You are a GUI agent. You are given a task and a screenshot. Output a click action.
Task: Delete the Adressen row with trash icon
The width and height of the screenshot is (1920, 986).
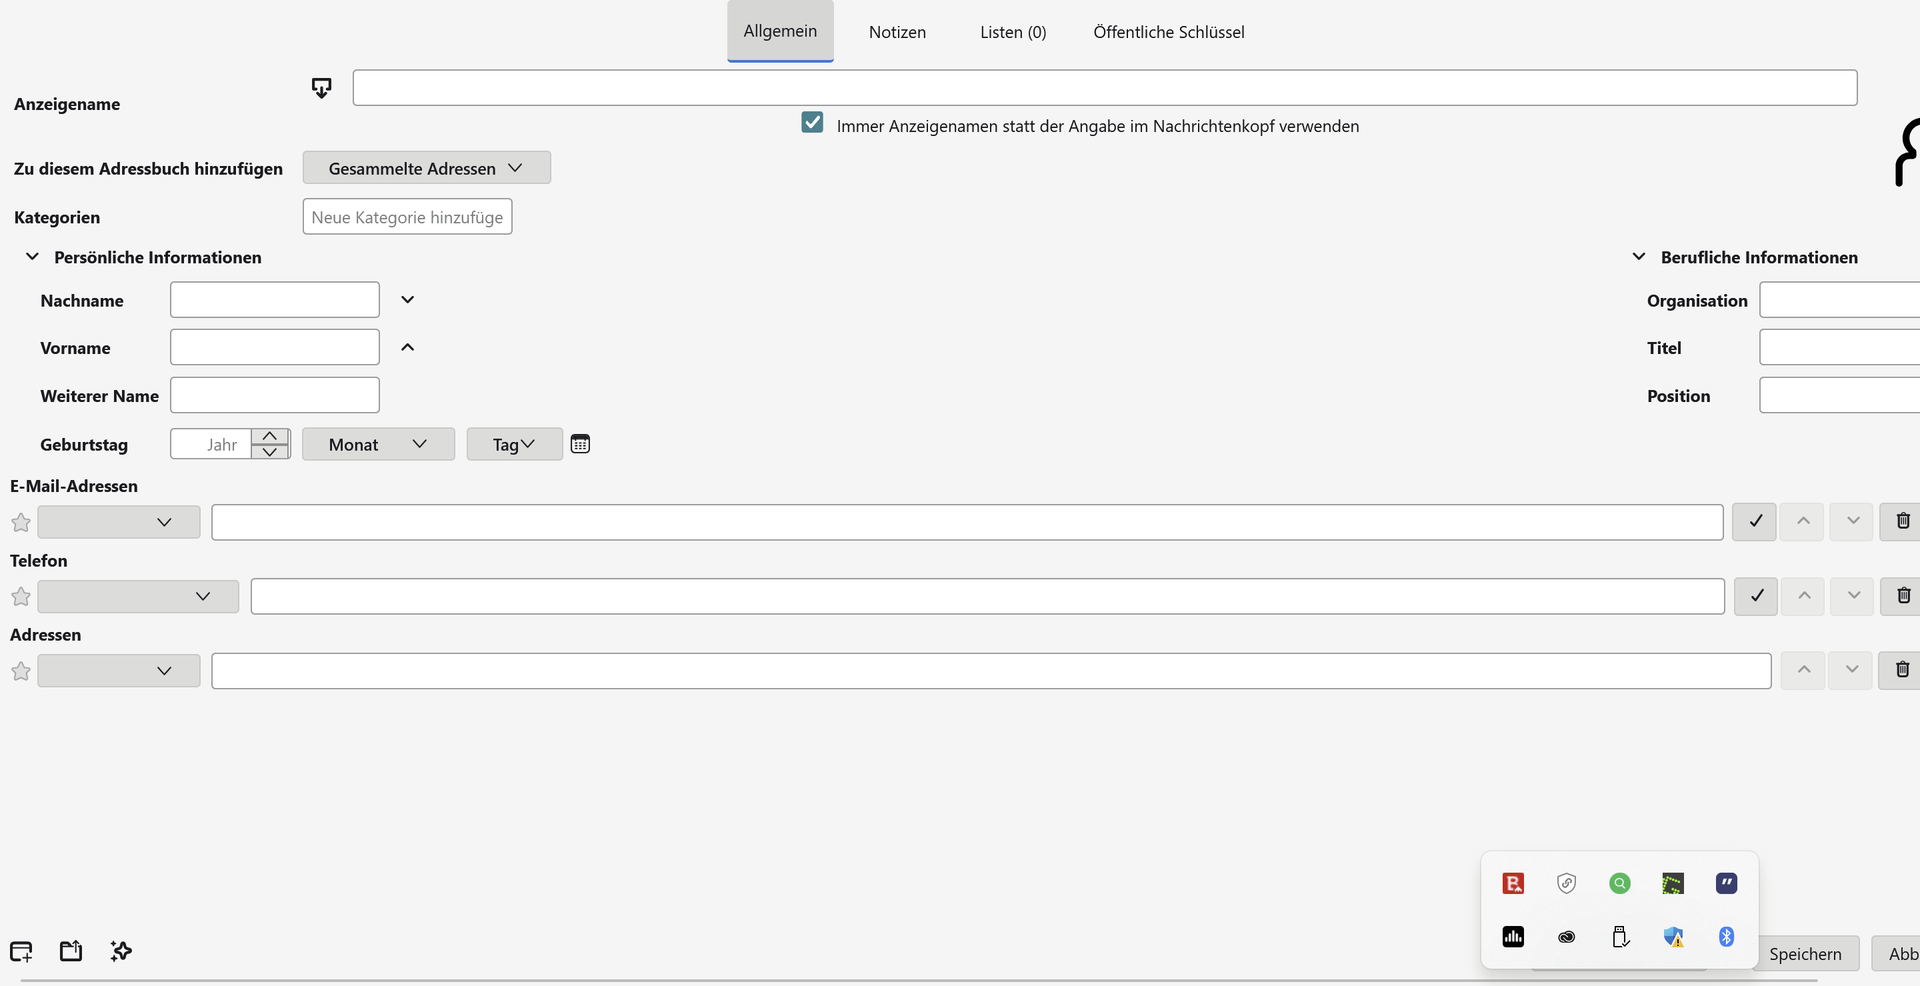point(1902,670)
